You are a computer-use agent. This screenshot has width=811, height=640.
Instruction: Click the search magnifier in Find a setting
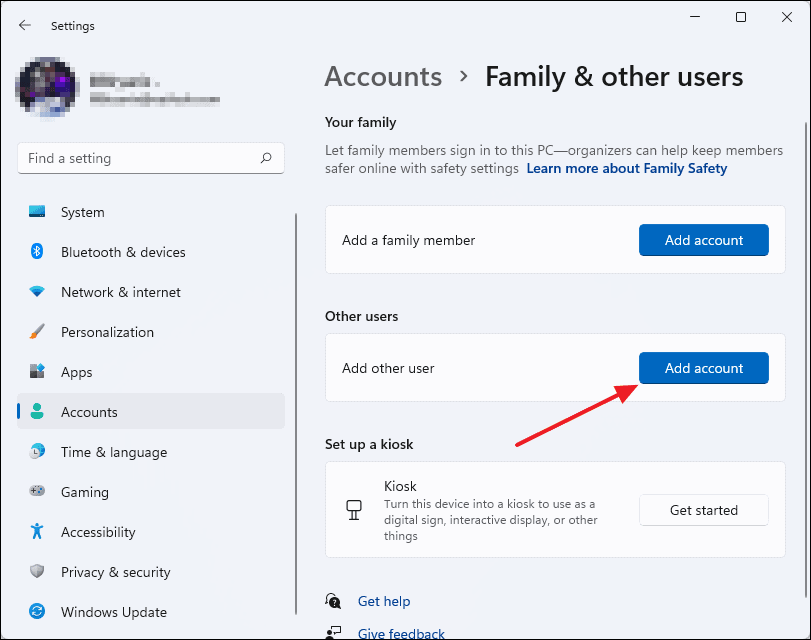point(265,158)
